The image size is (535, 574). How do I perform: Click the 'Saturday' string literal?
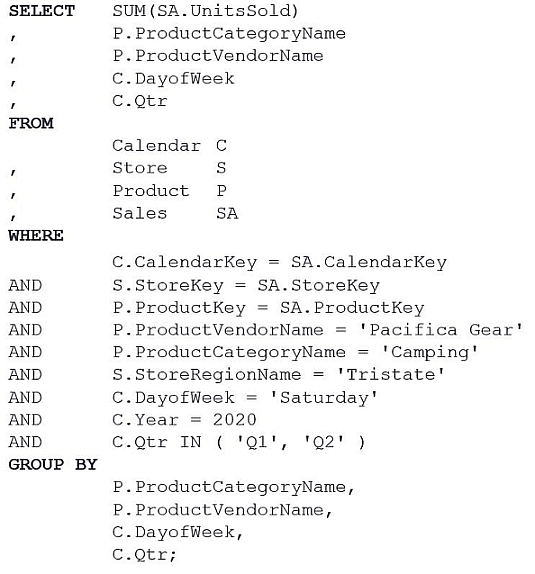click(x=323, y=398)
